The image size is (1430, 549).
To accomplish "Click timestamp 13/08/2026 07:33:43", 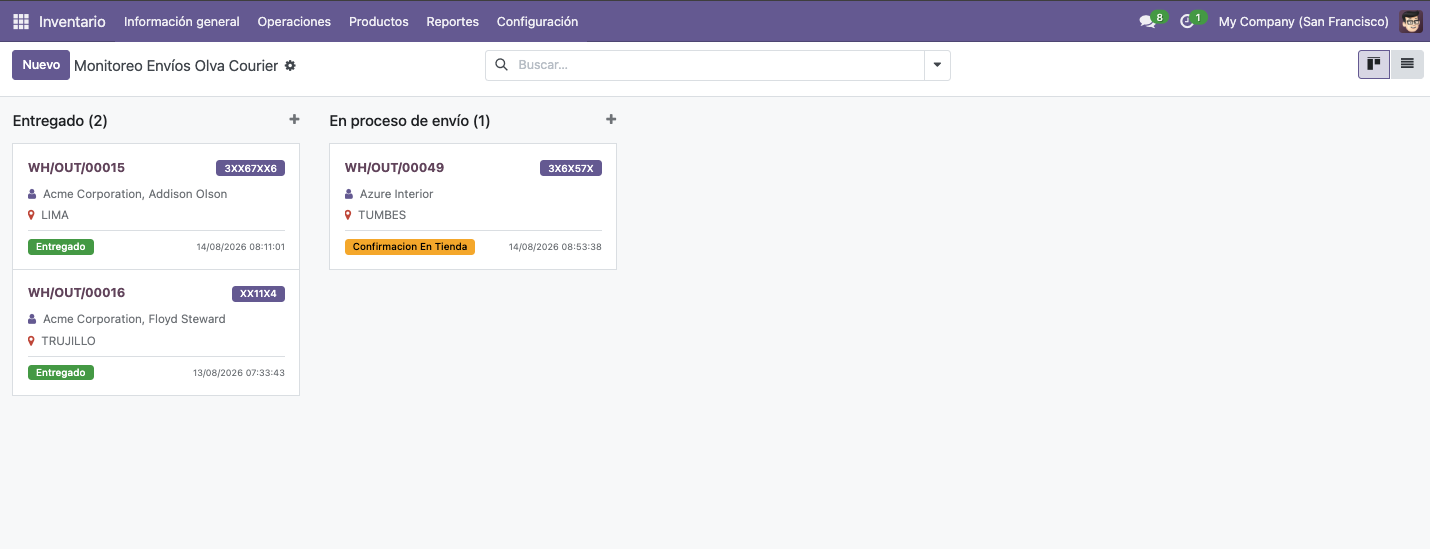I will 239,373.
